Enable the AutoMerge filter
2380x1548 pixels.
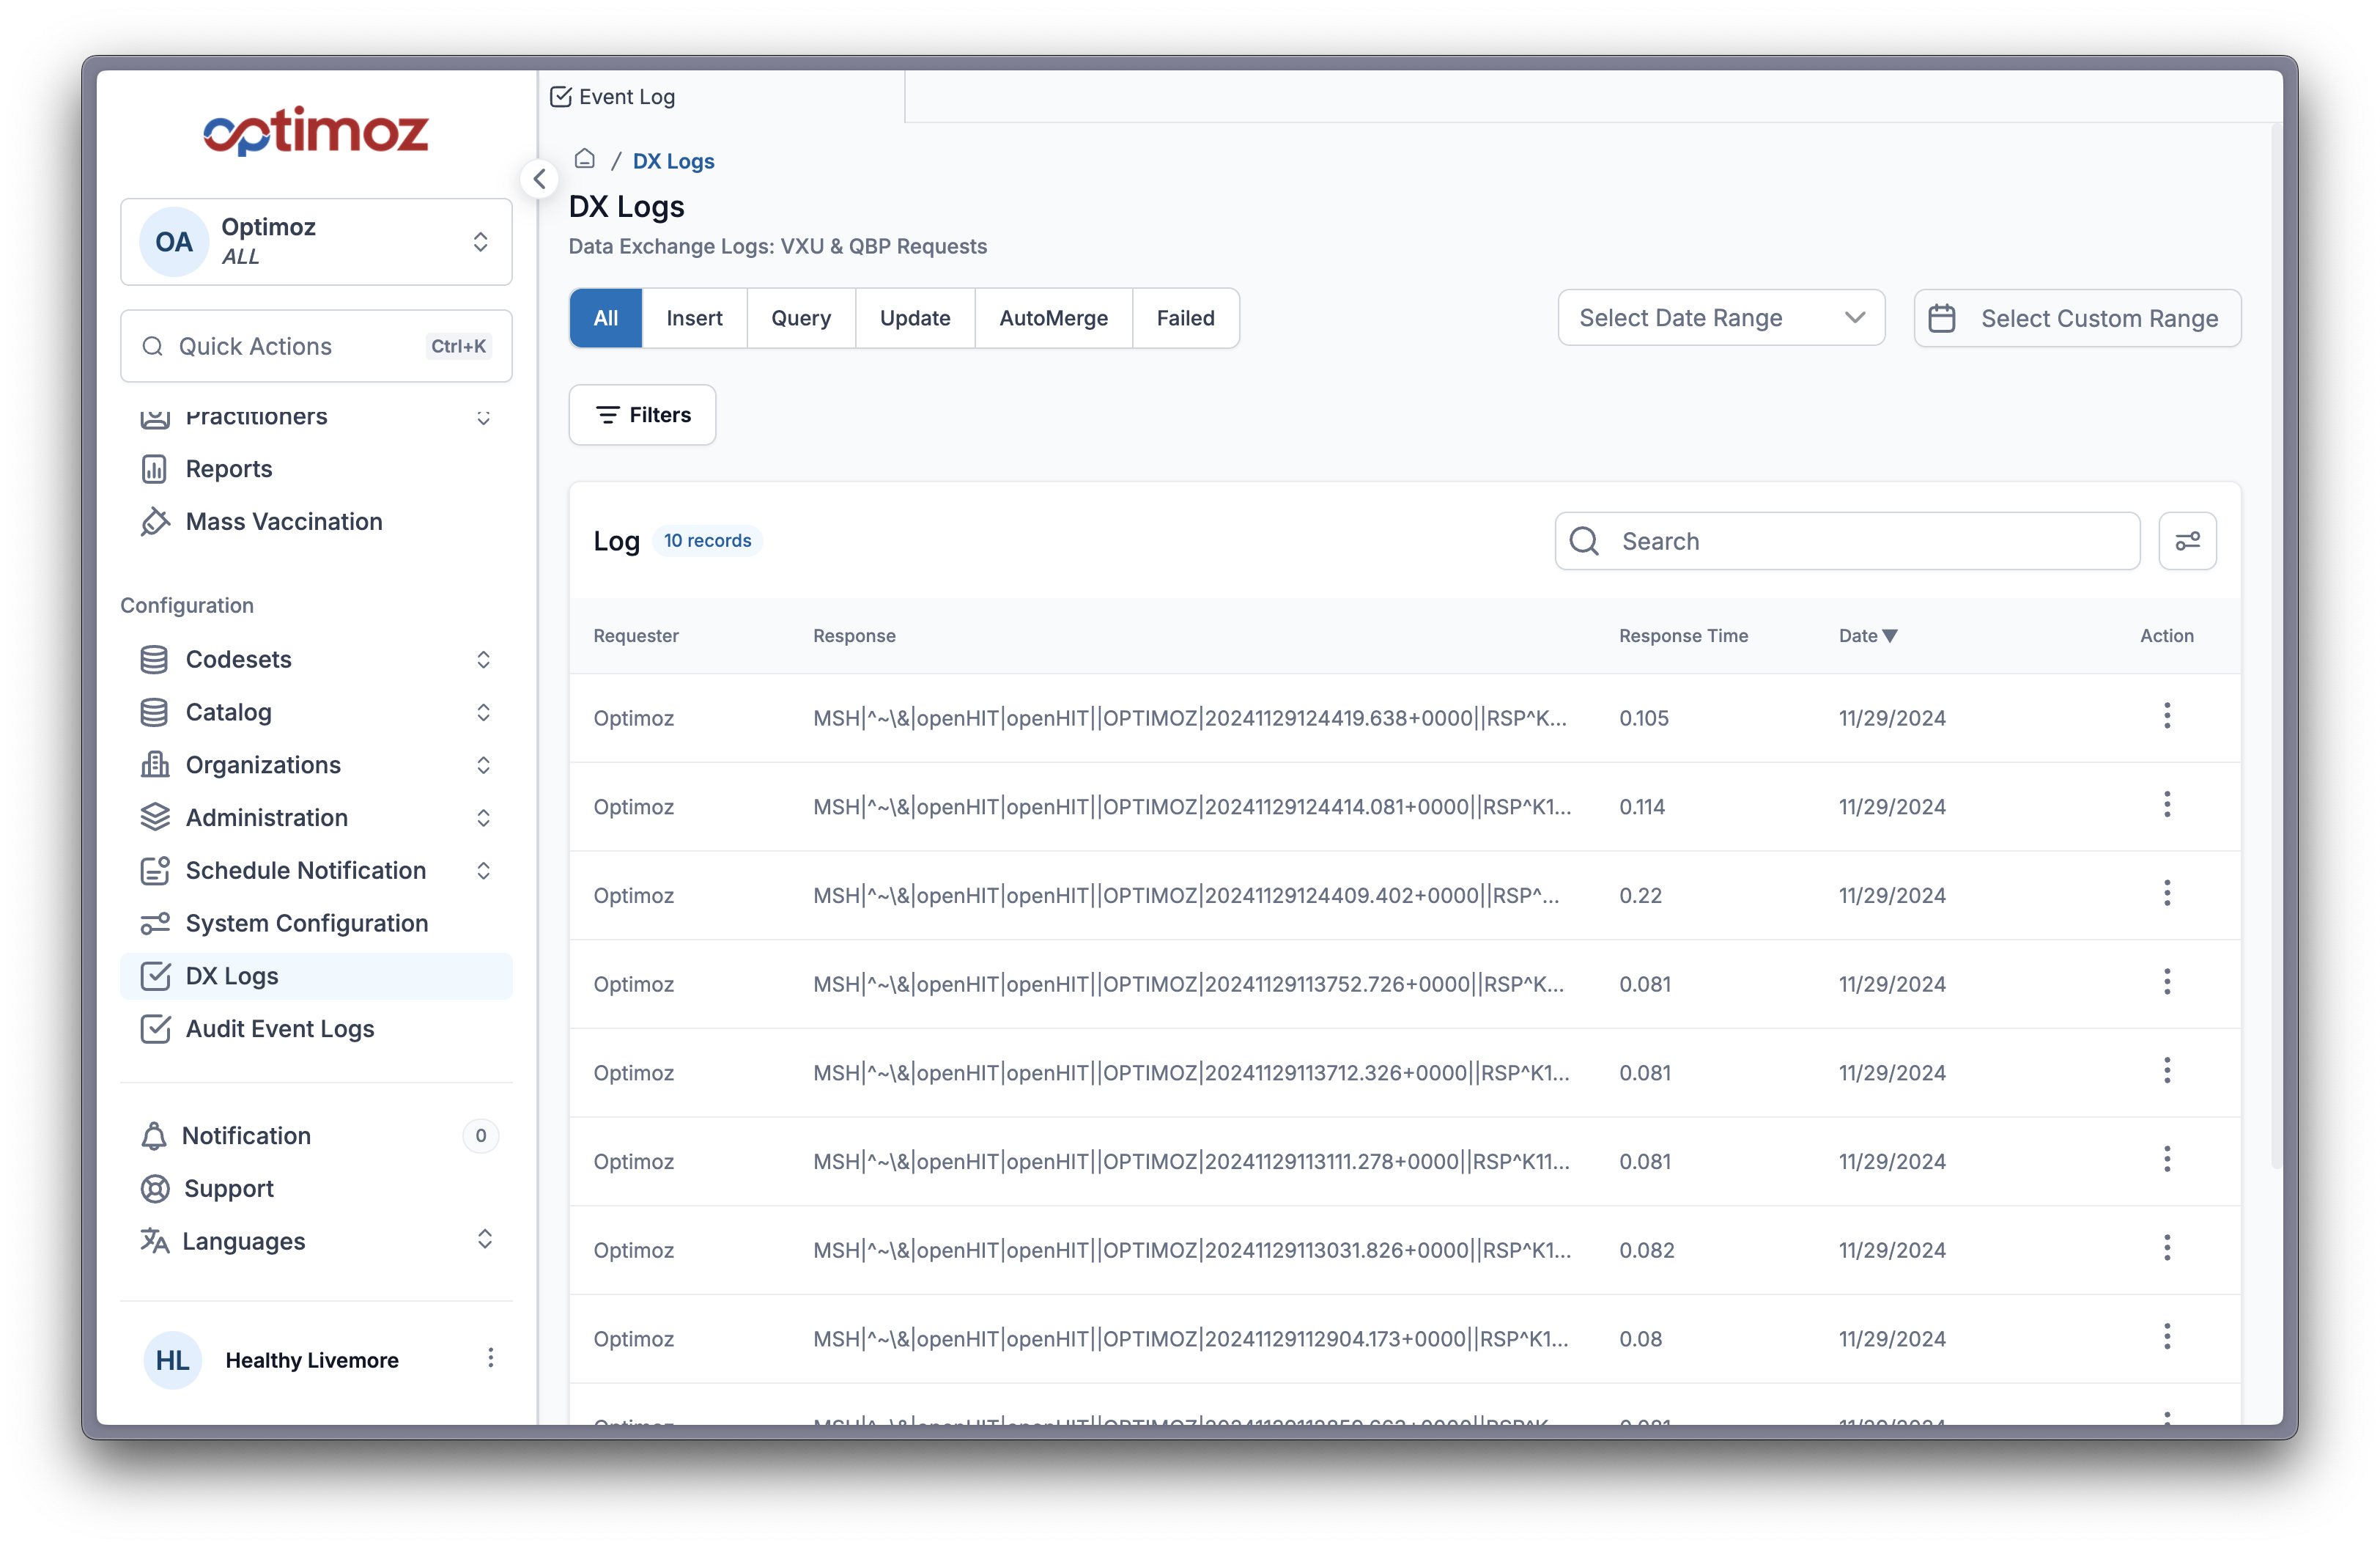point(1053,318)
